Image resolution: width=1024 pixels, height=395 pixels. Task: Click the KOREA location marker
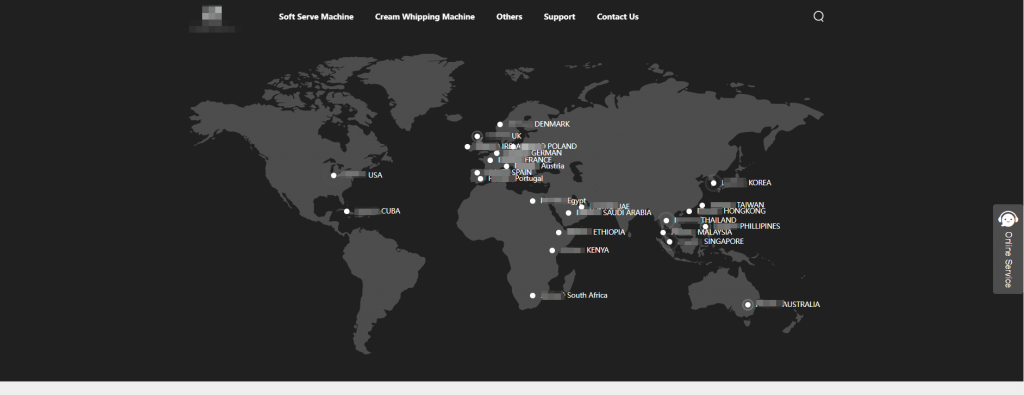point(714,183)
